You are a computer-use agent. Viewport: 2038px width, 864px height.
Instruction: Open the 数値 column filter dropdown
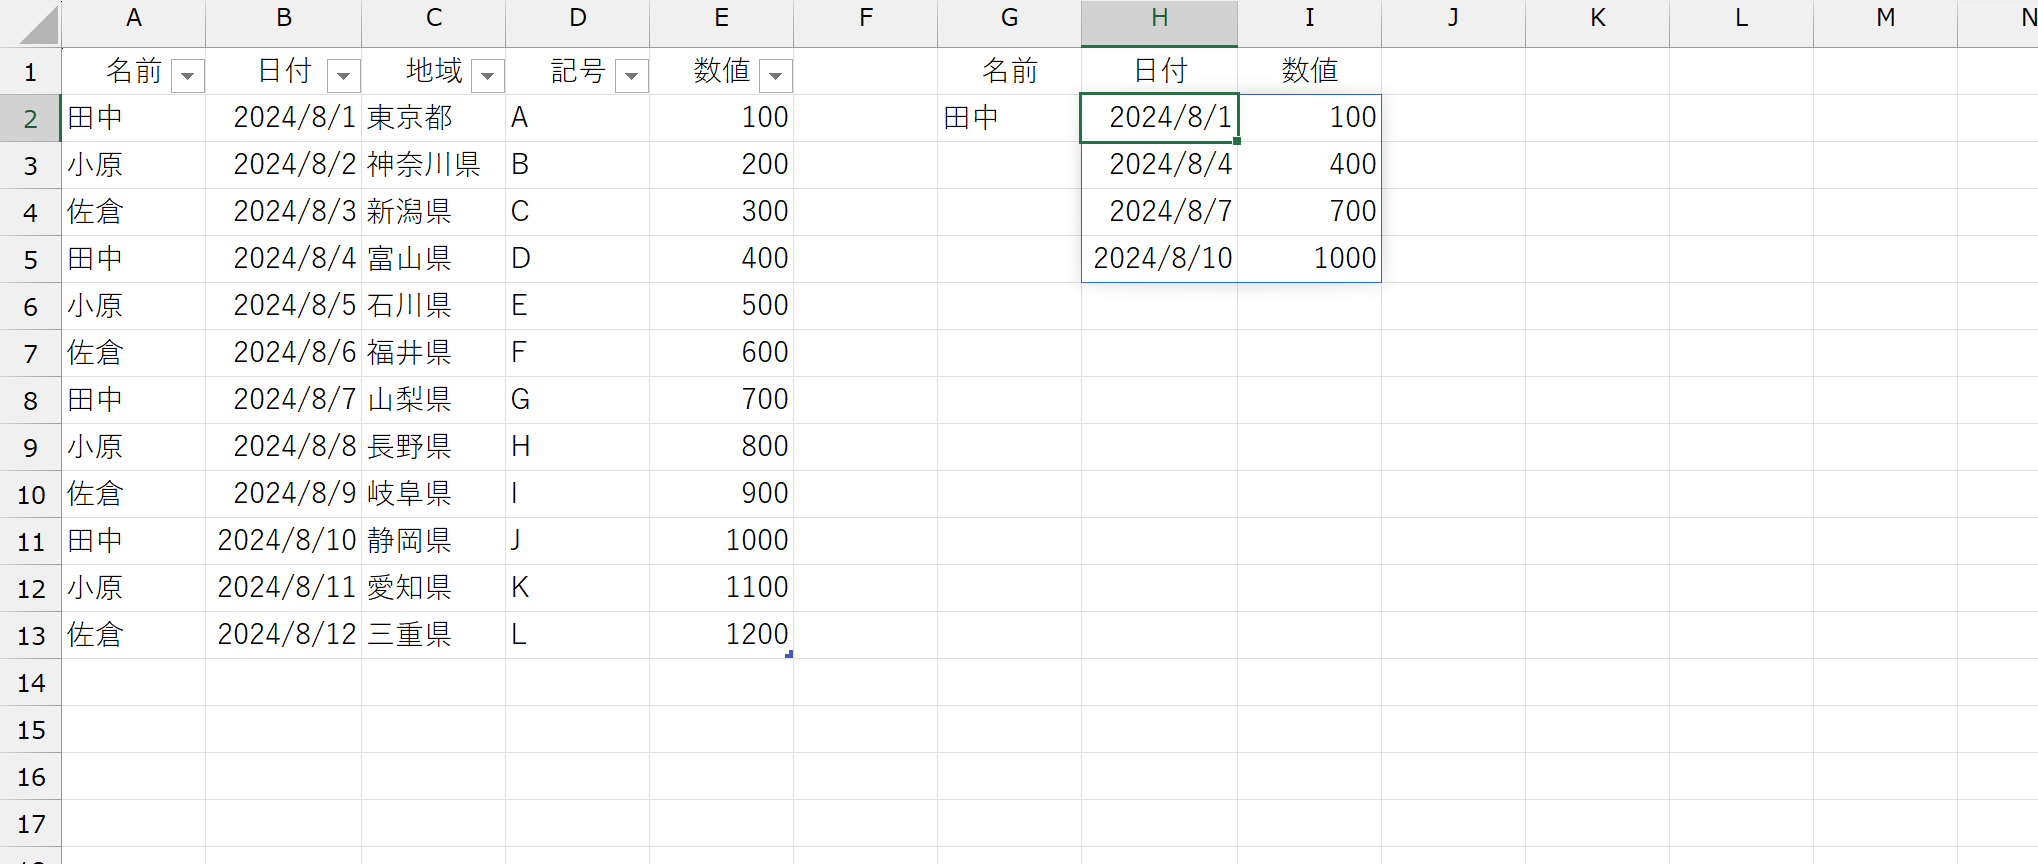tap(775, 76)
